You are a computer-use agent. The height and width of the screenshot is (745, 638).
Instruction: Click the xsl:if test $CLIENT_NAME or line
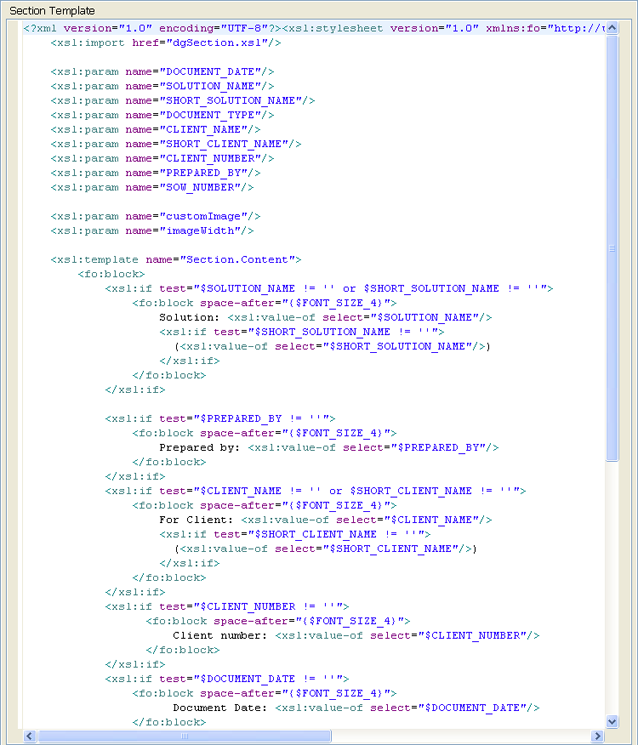pos(315,491)
